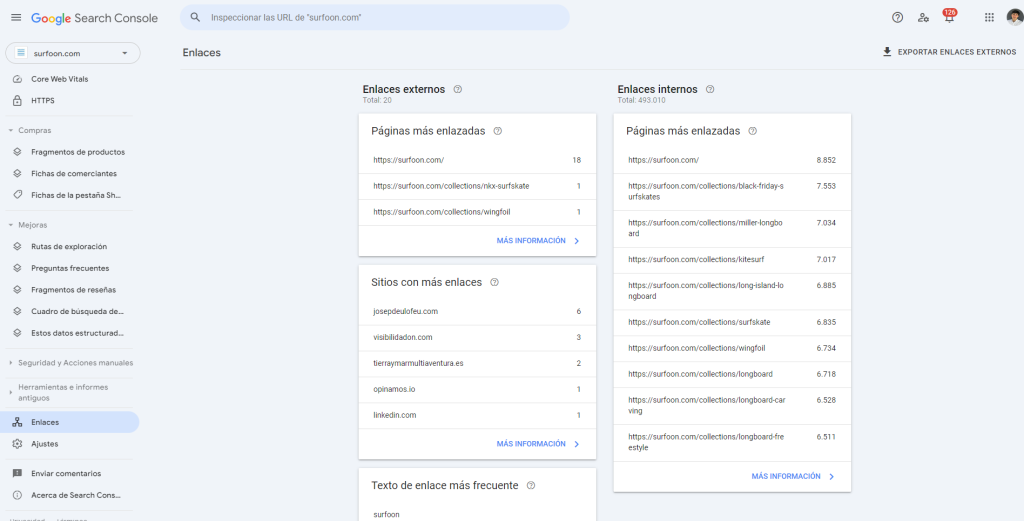
Task: Open Core Web Vitals report
Action: [62, 79]
